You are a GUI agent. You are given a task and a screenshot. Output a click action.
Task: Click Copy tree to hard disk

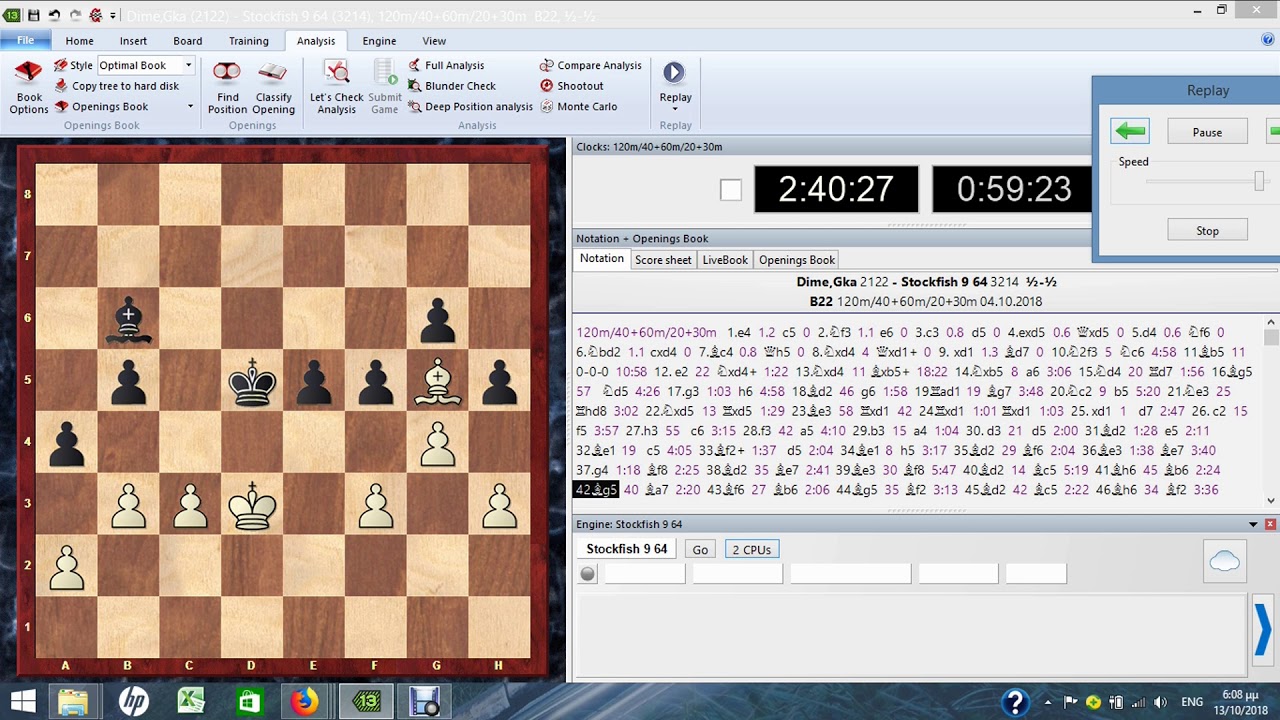click(117, 86)
